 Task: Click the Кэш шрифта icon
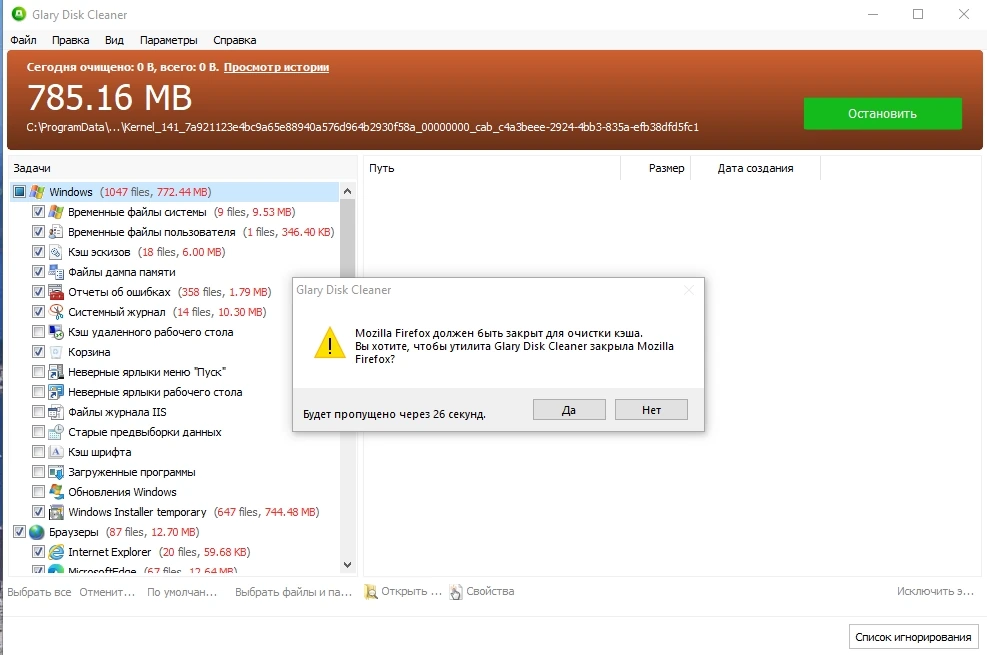[x=56, y=452]
